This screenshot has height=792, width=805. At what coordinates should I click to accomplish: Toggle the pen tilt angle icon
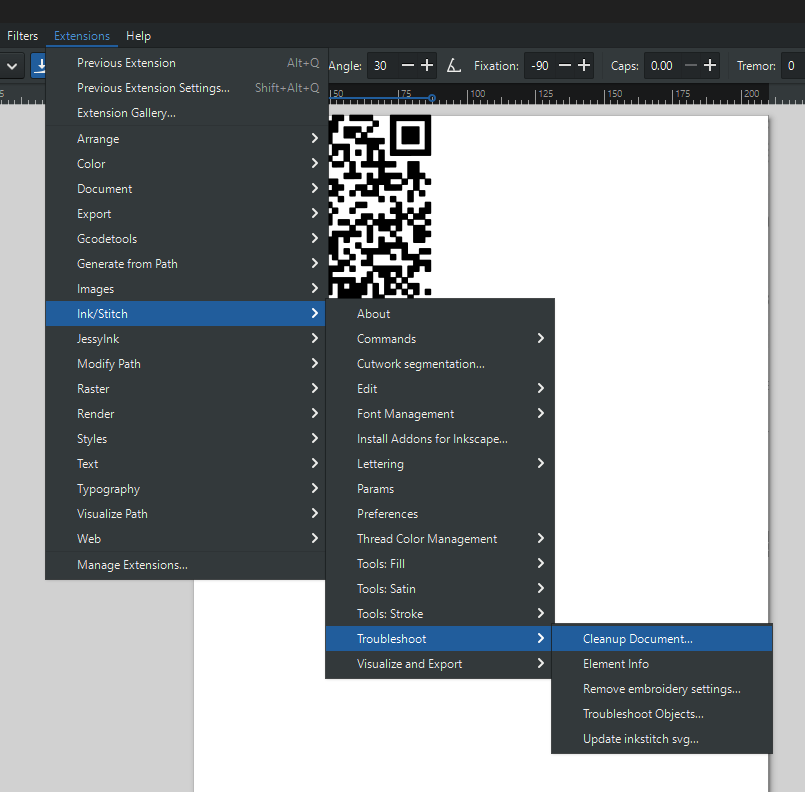[x=453, y=66]
